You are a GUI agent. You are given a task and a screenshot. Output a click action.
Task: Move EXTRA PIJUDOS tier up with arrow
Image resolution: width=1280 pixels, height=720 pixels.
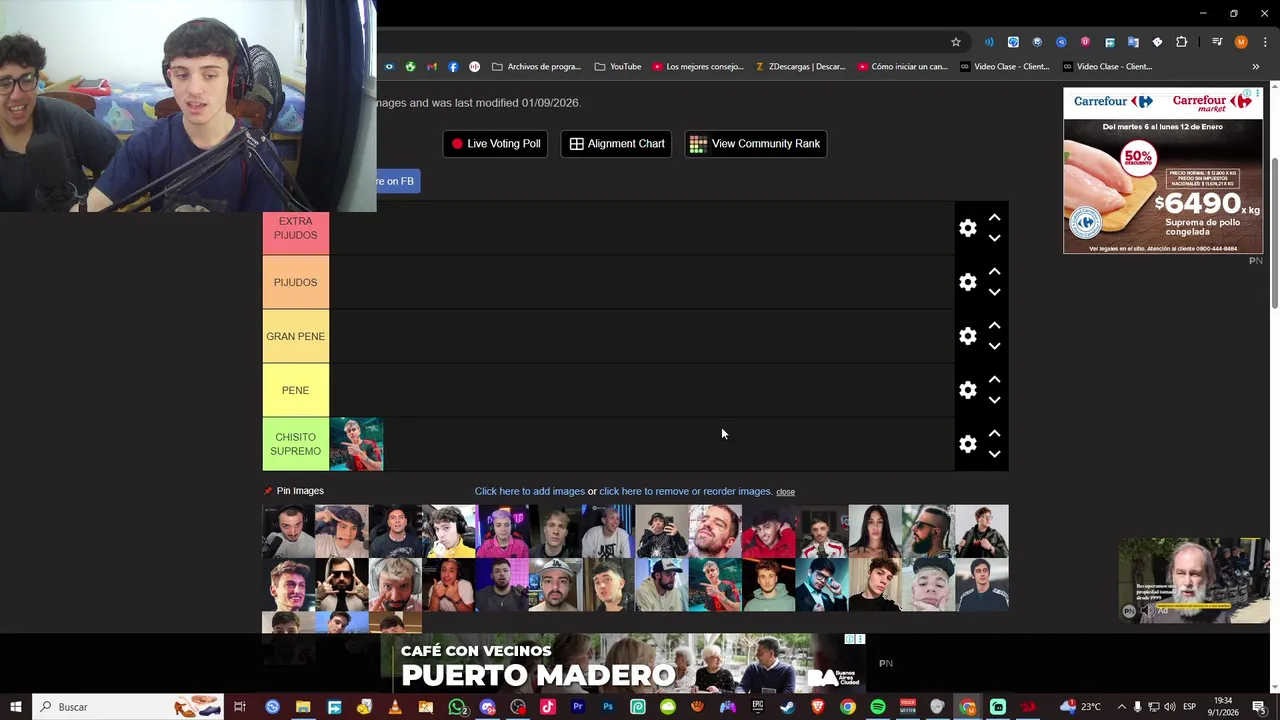[x=994, y=217]
